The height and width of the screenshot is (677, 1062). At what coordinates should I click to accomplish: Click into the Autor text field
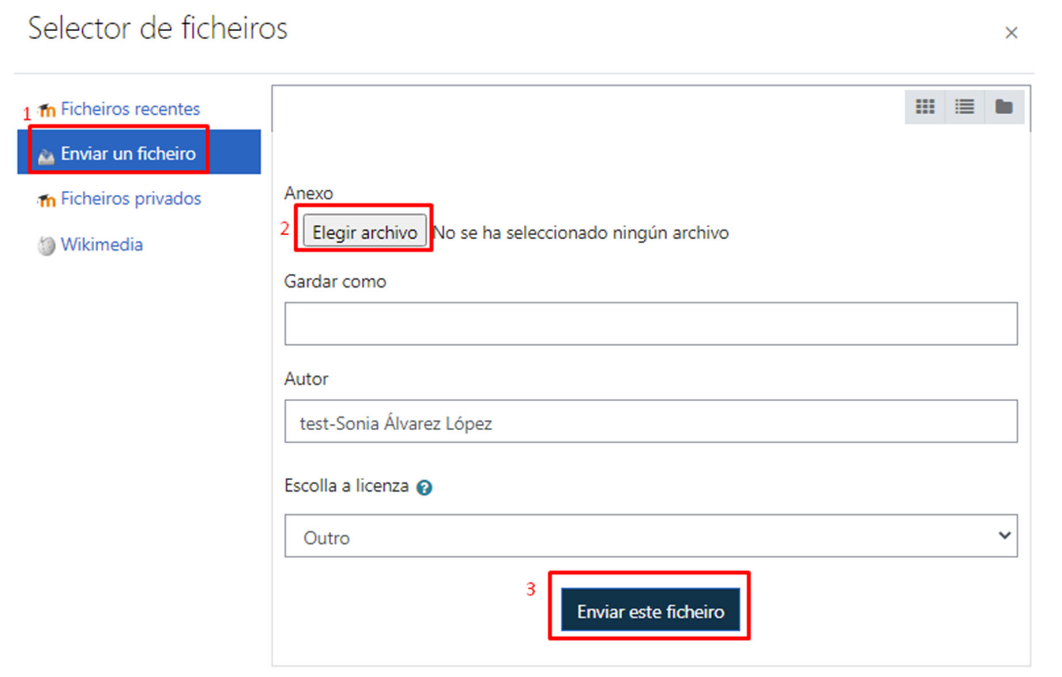[x=650, y=423]
